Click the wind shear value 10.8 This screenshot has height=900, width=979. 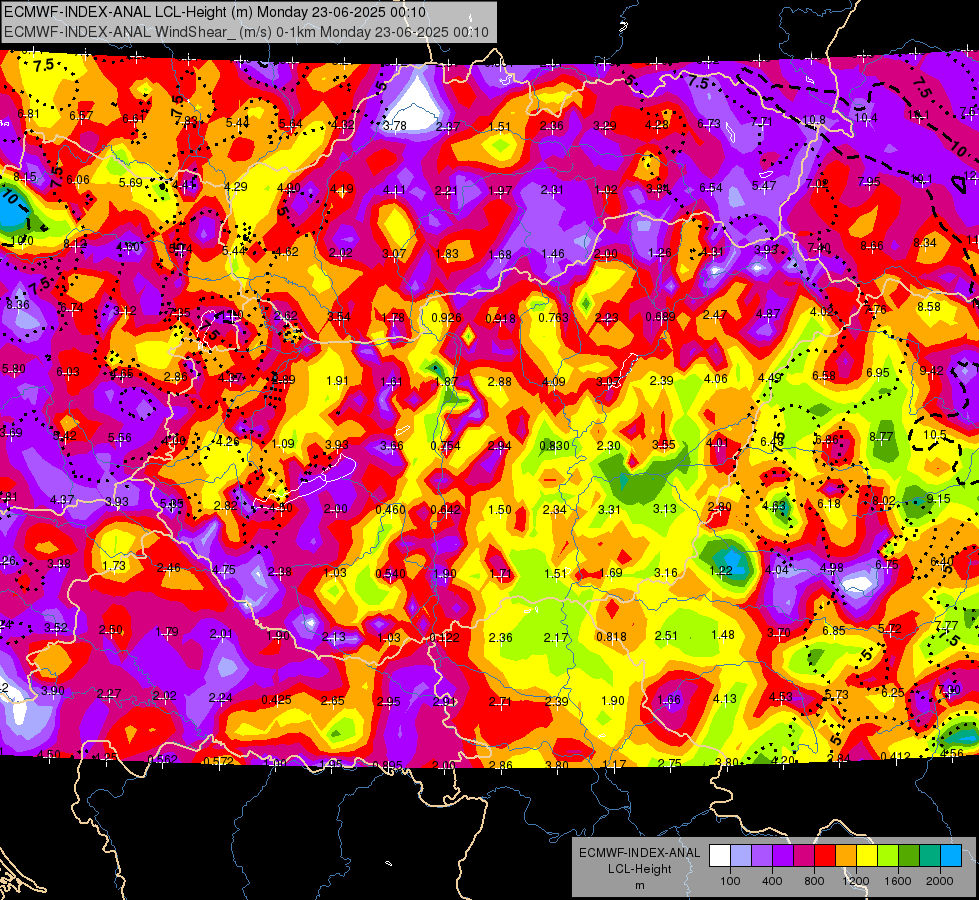[x=814, y=120]
